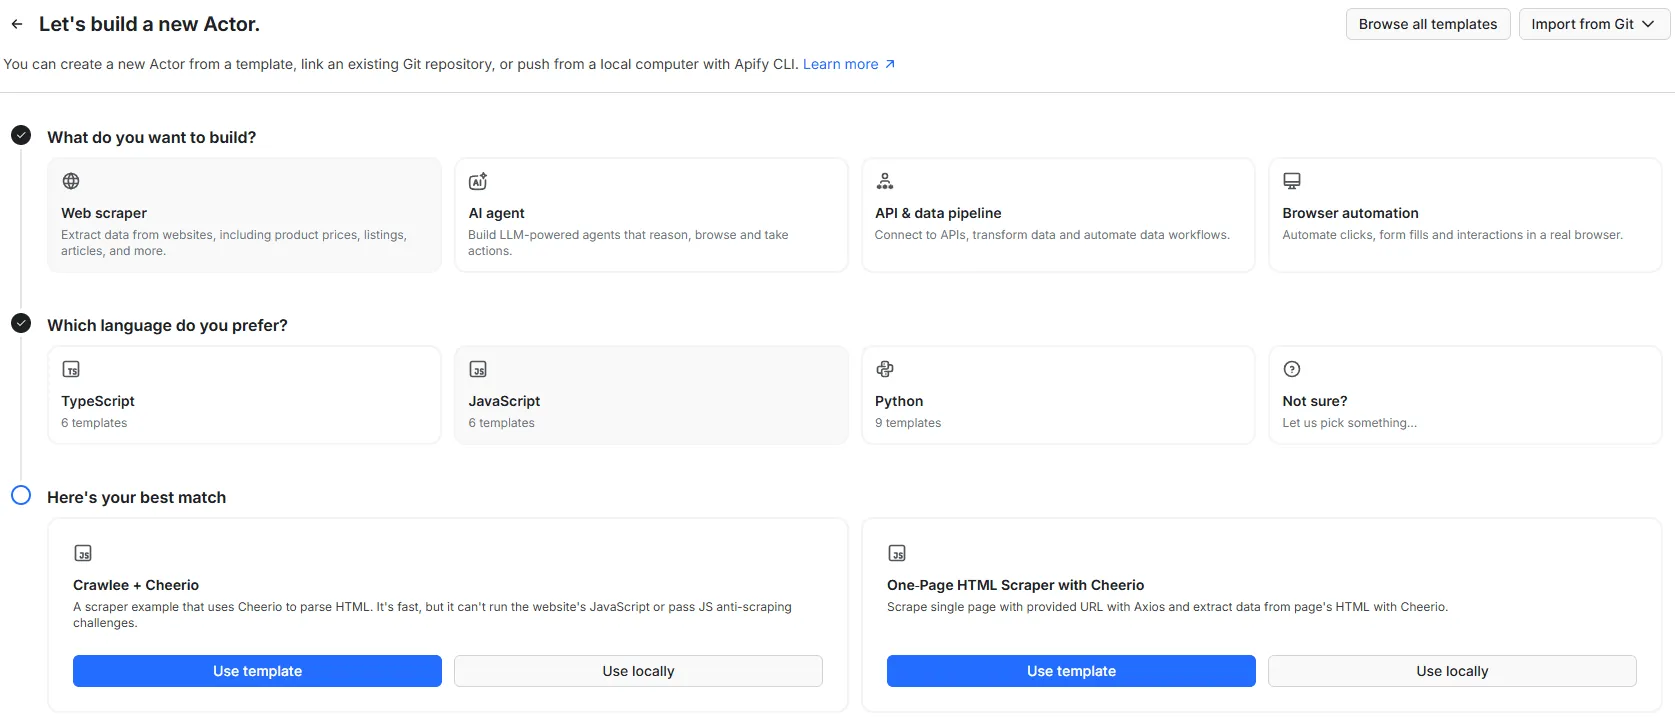Screen dimensions: 1675x717
Task: Select the JavaScript language card
Action: (651, 395)
